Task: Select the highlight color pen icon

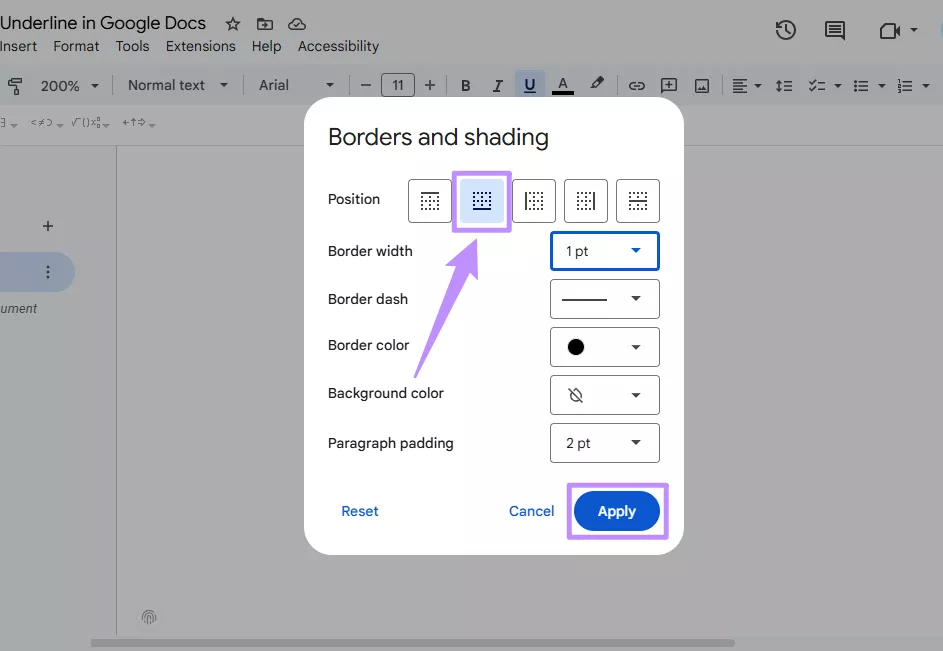Action: (597, 85)
